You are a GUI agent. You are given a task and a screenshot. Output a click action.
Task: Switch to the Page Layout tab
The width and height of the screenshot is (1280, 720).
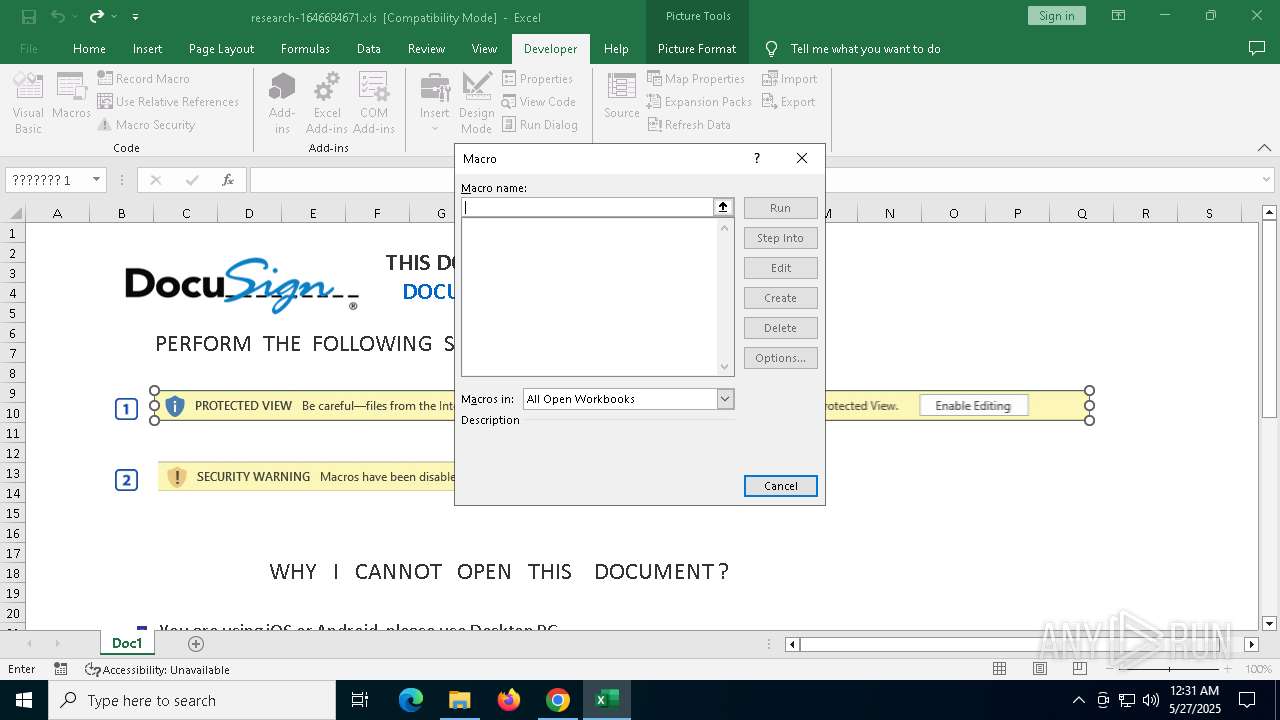[x=221, y=48]
